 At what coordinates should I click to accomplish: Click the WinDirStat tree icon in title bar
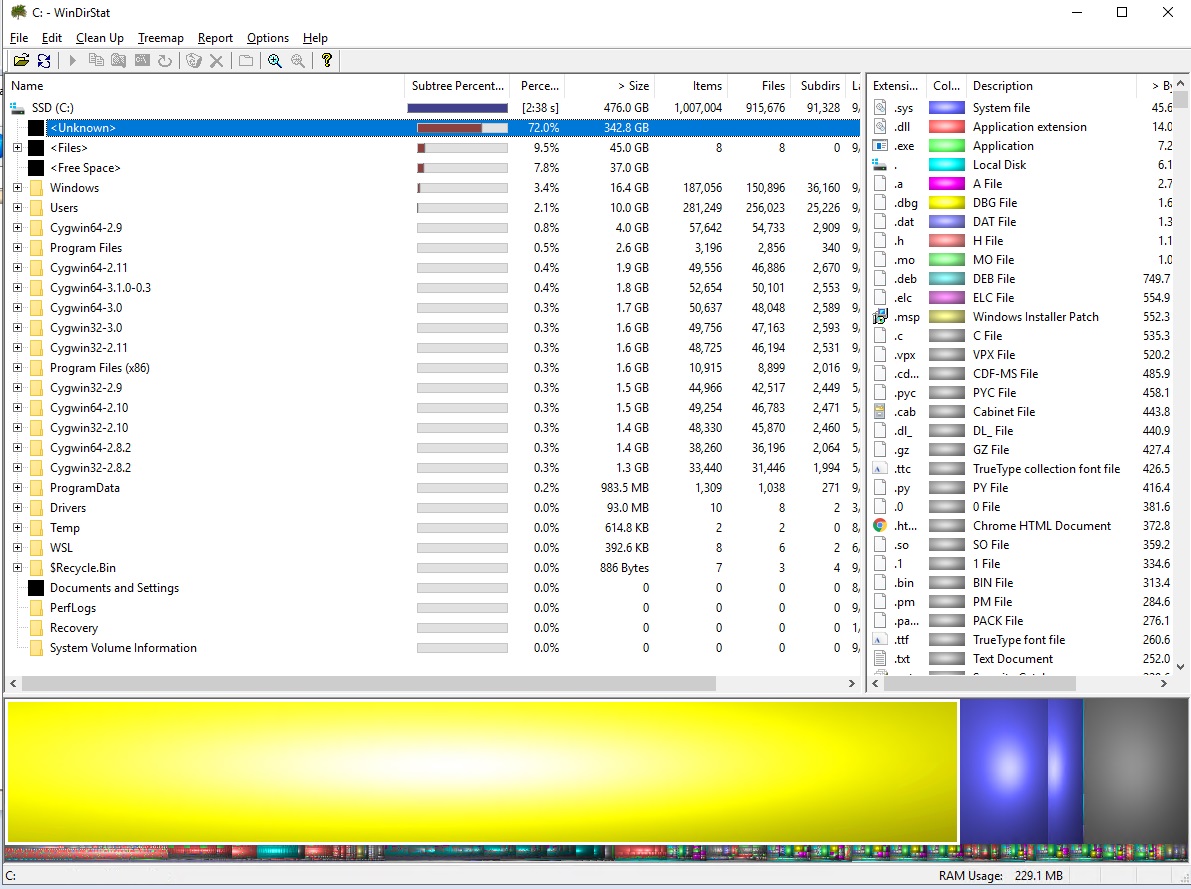pos(18,12)
